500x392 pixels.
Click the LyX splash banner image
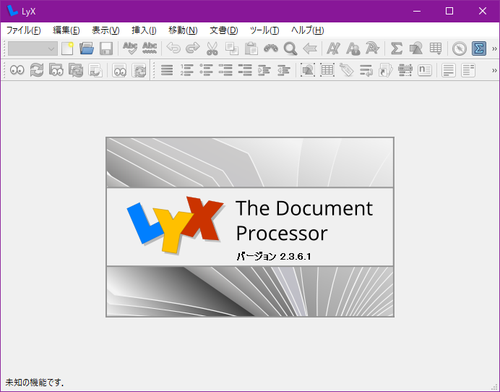pyautogui.click(x=250, y=227)
